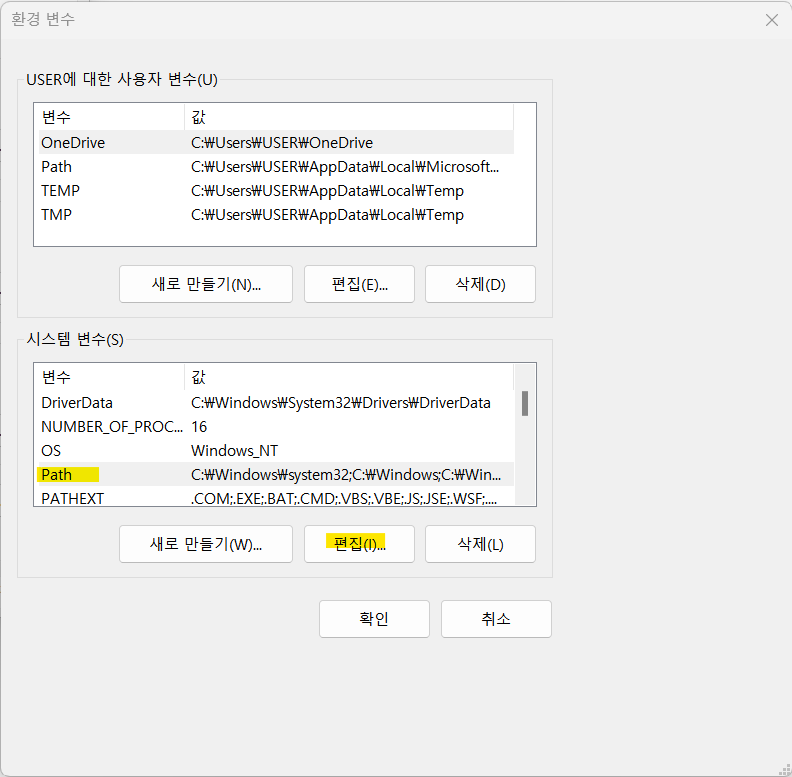Select the TMP user variable

coord(276,215)
